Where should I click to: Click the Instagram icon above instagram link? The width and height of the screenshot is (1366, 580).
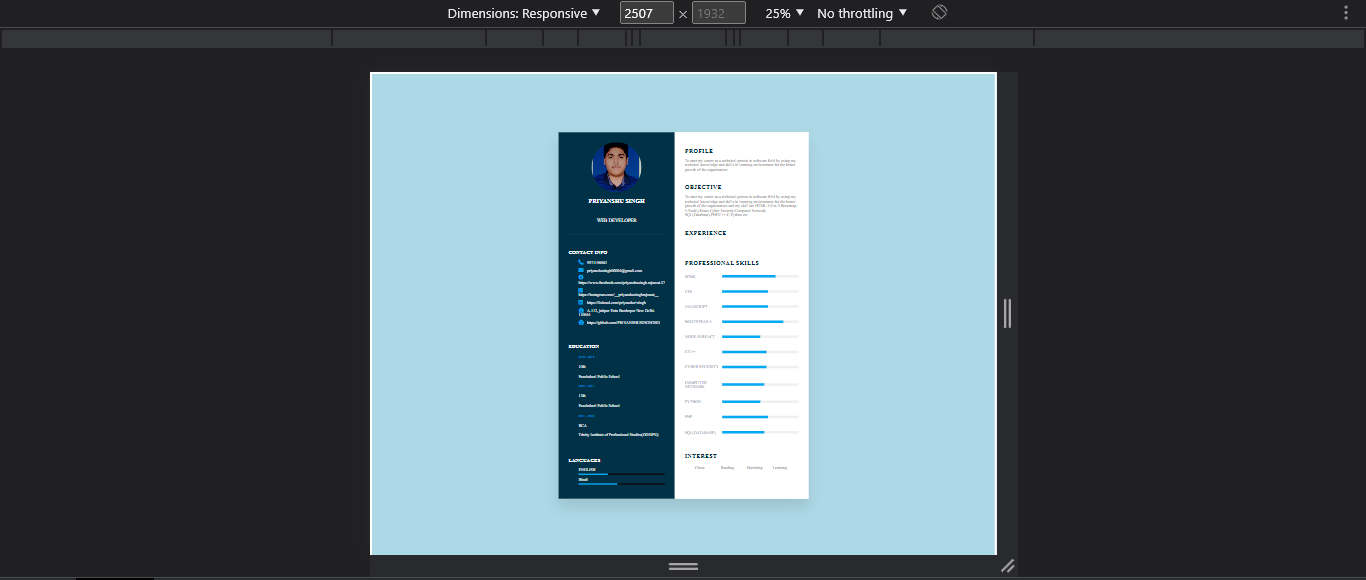click(x=580, y=290)
